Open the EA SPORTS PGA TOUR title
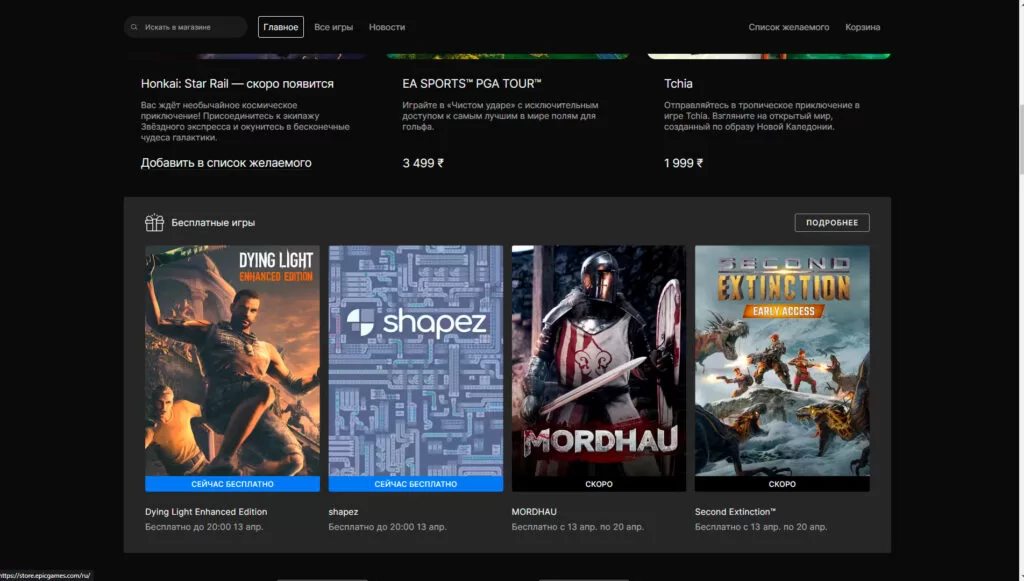The width and height of the screenshot is (1024, 581). [471, 84]
